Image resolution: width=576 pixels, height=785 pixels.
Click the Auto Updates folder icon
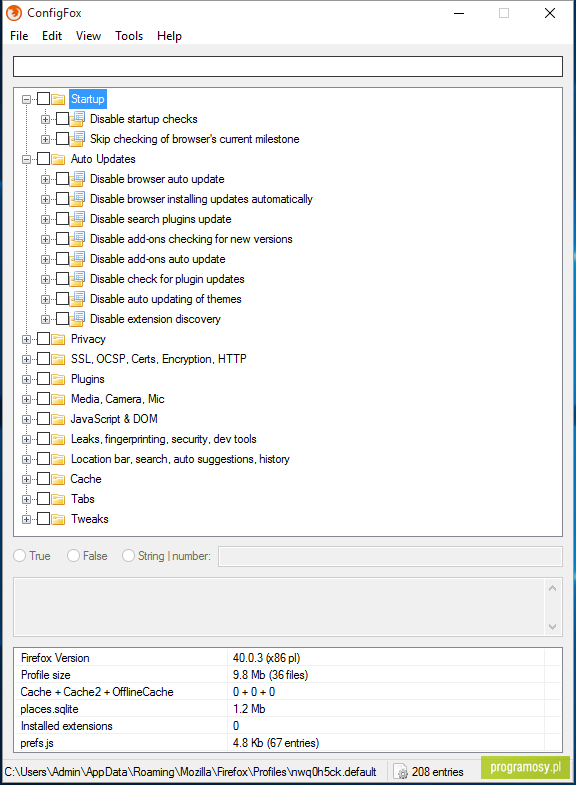click(x=59, y=159)
